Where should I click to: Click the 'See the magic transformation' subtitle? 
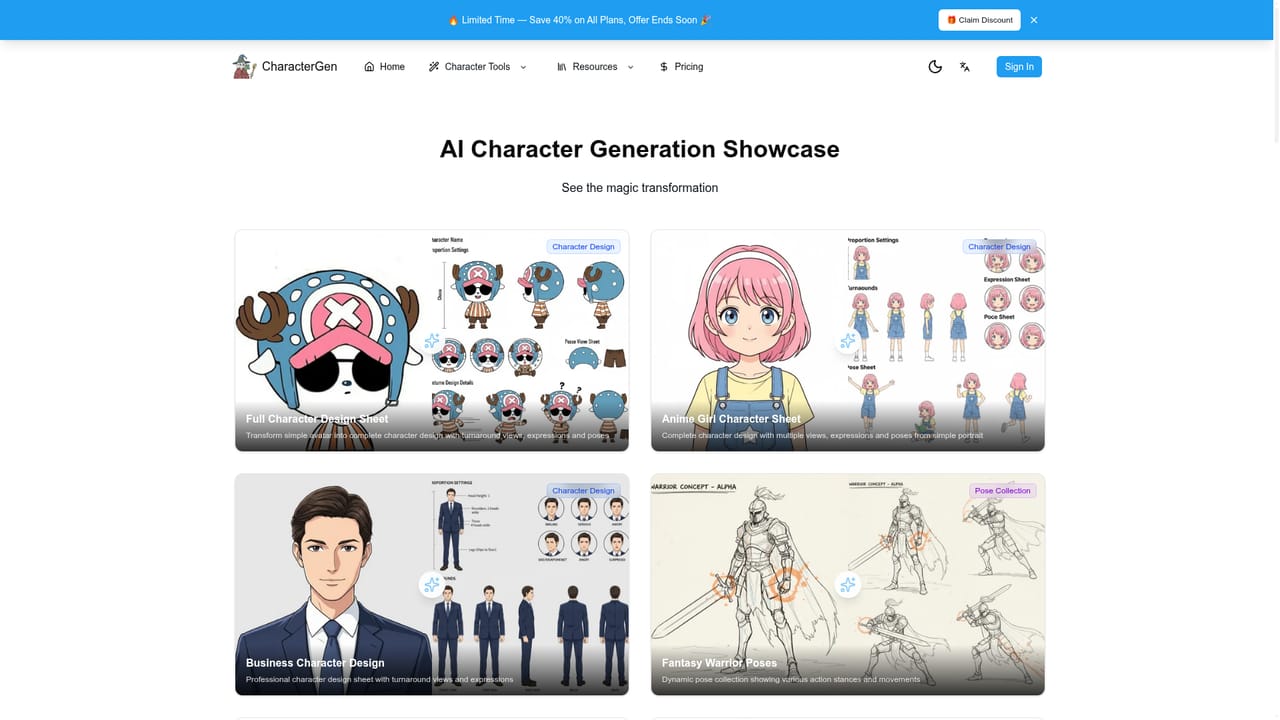(640, 188)
